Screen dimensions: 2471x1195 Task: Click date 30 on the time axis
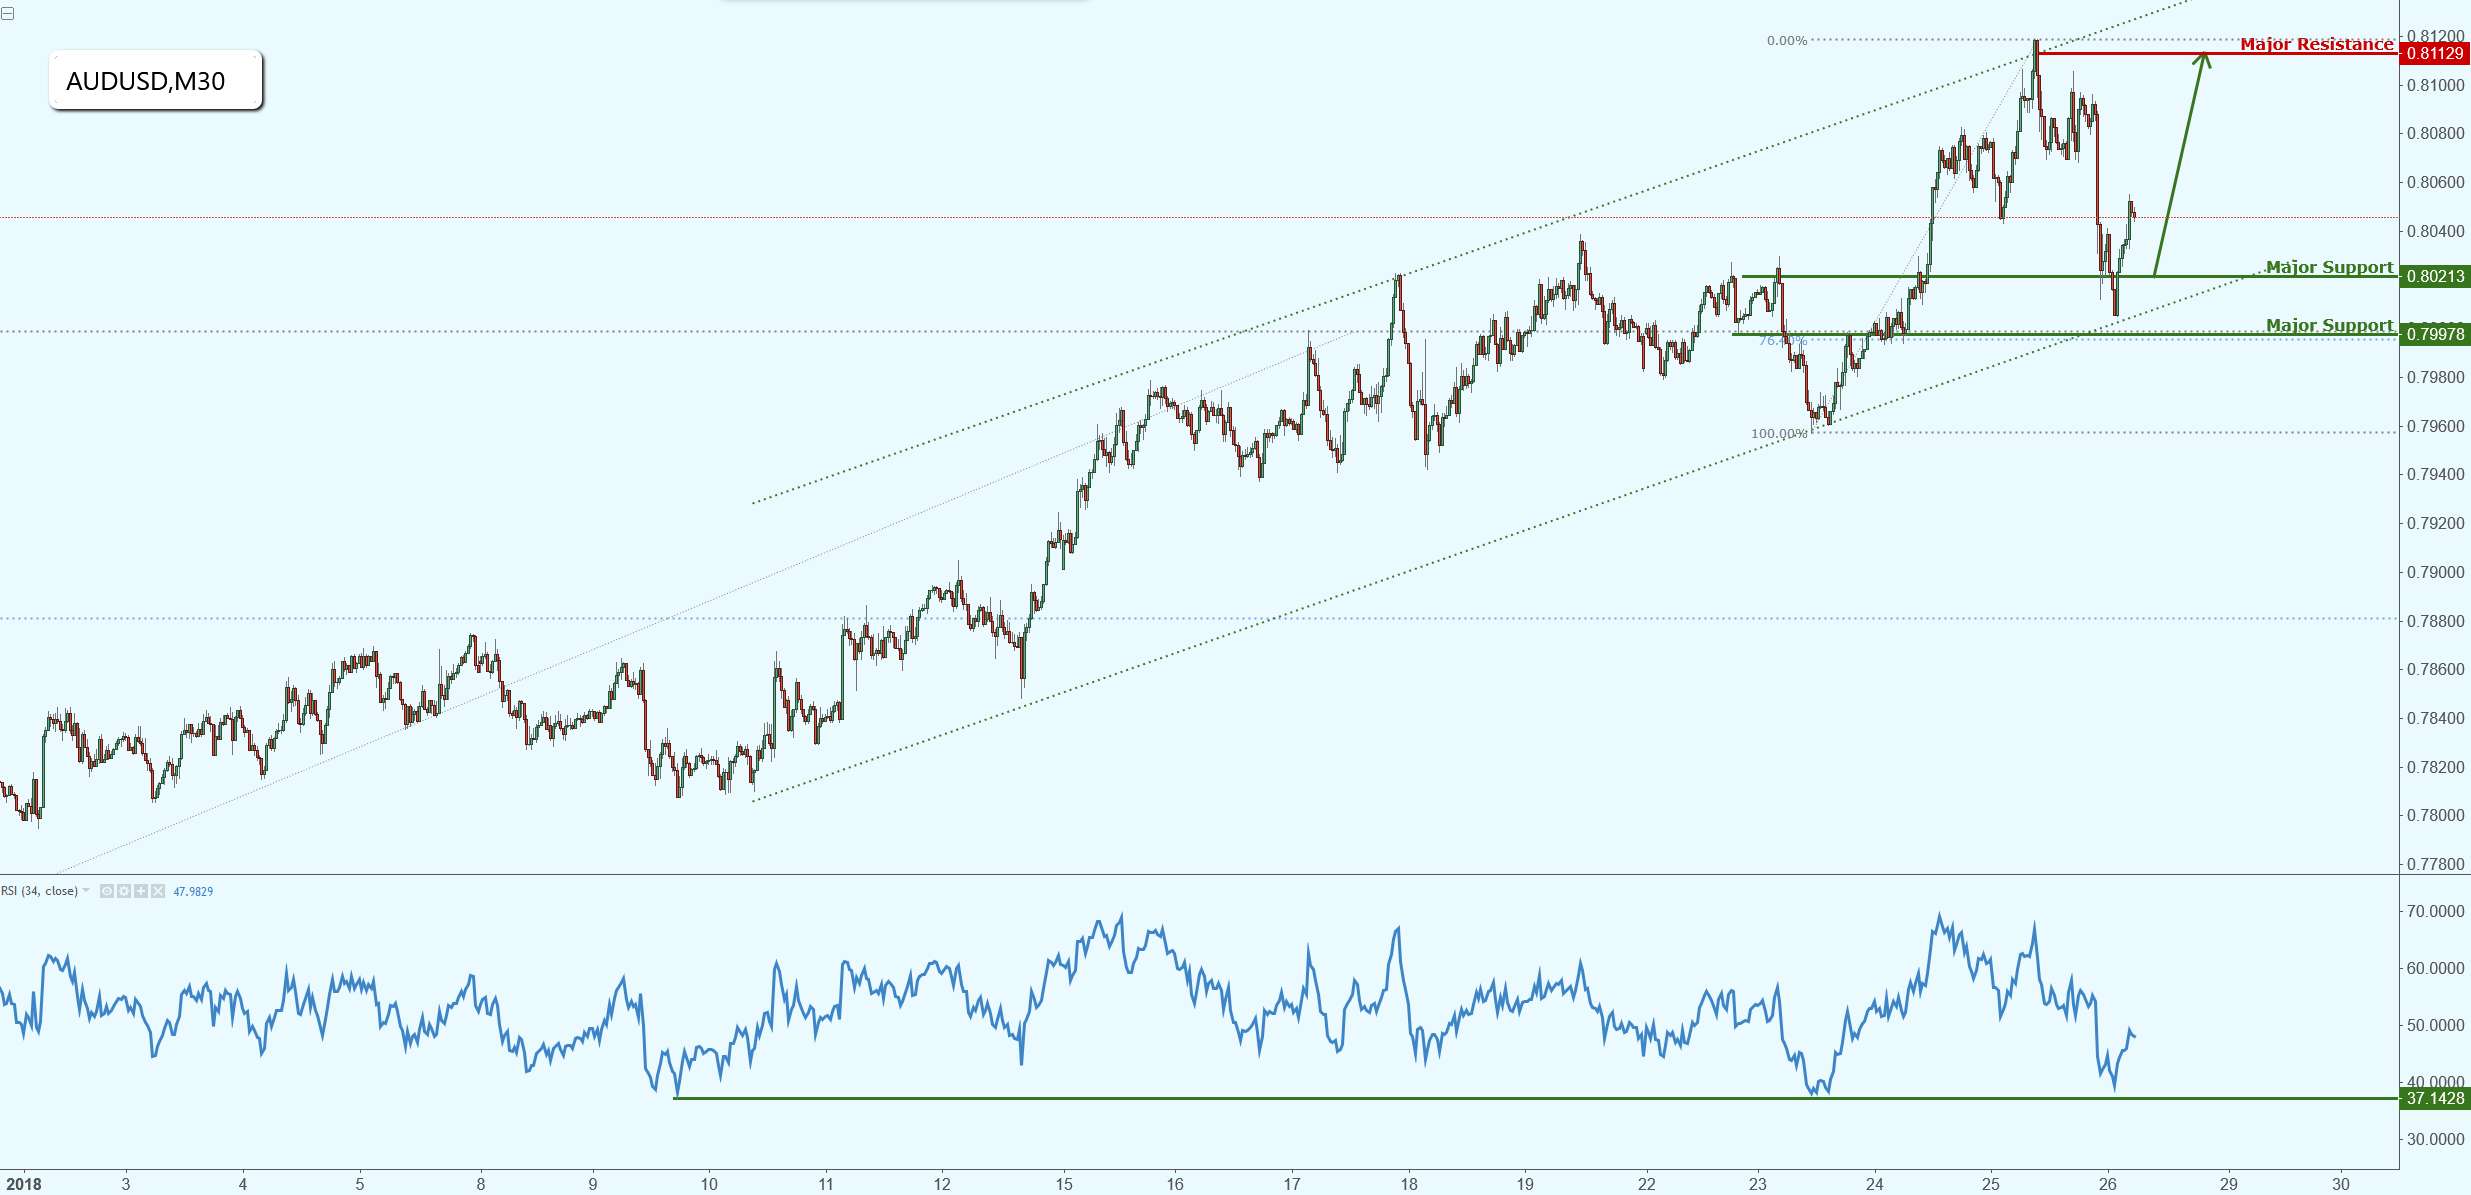(x=2340, y=1184)
